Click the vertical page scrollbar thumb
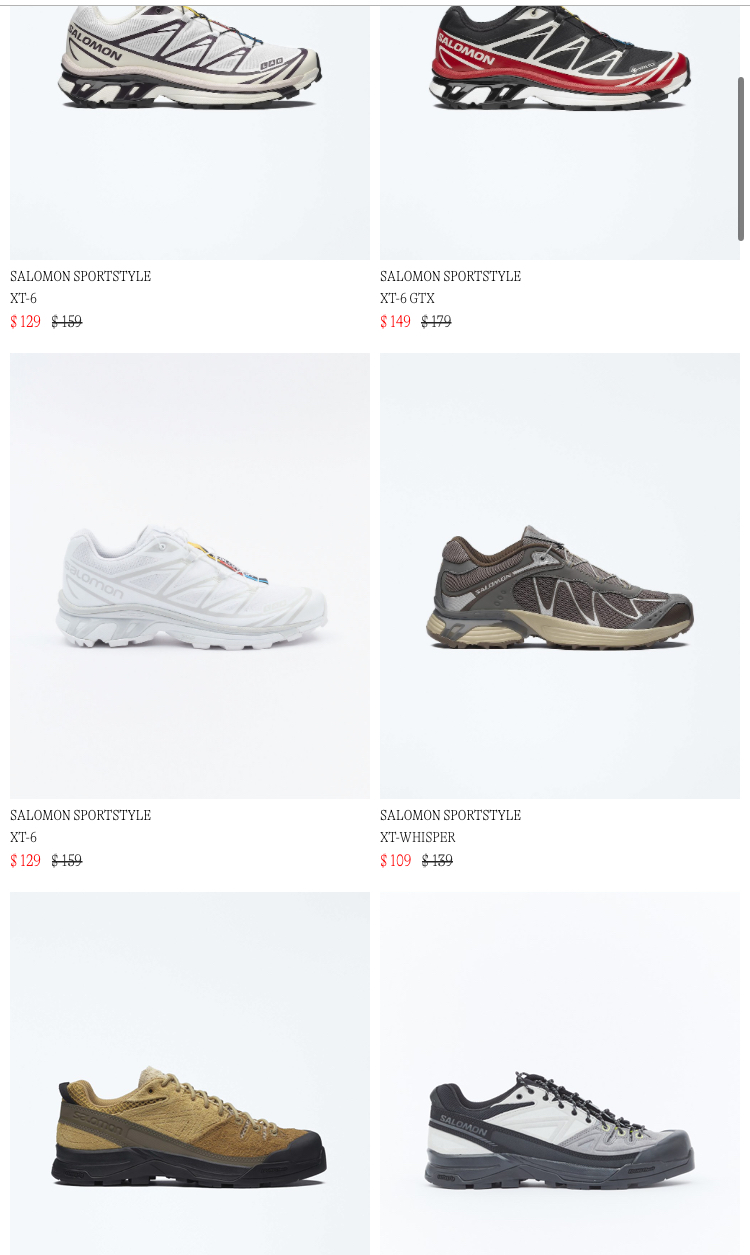750x1255 pixels. (x=741, y=158)
